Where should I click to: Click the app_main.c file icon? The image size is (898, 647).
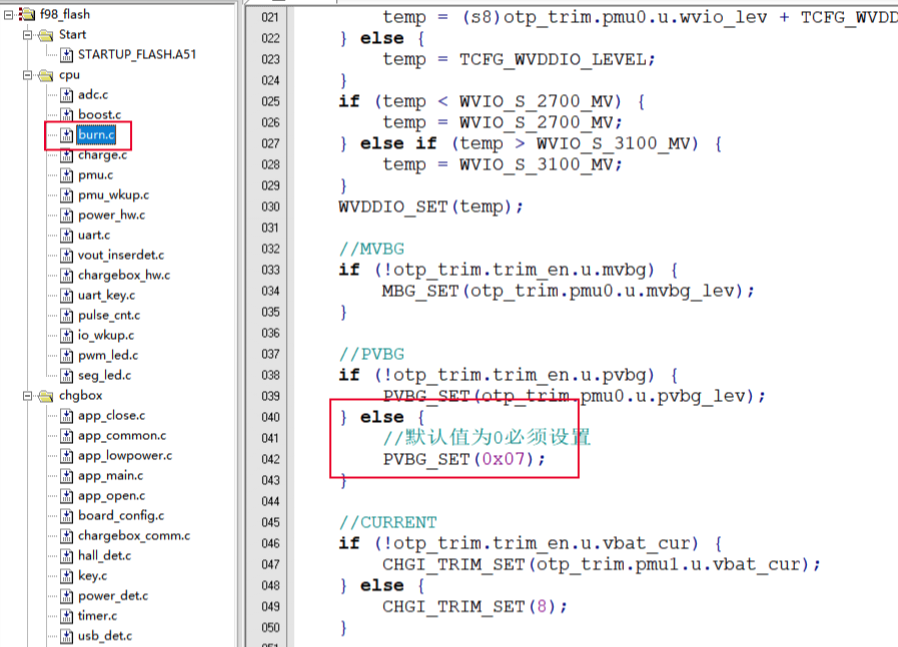pos(67,476)
